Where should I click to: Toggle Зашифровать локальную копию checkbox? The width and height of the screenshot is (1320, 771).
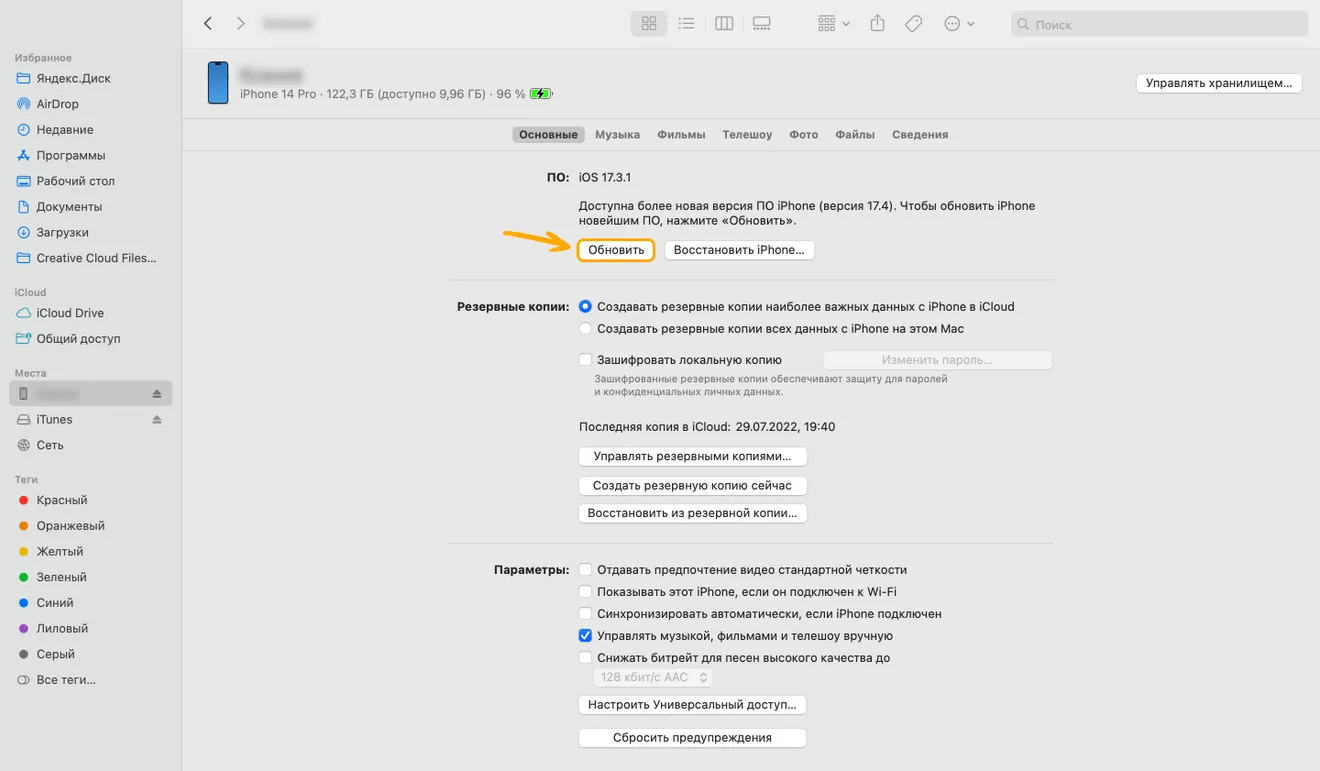(586, 360)
